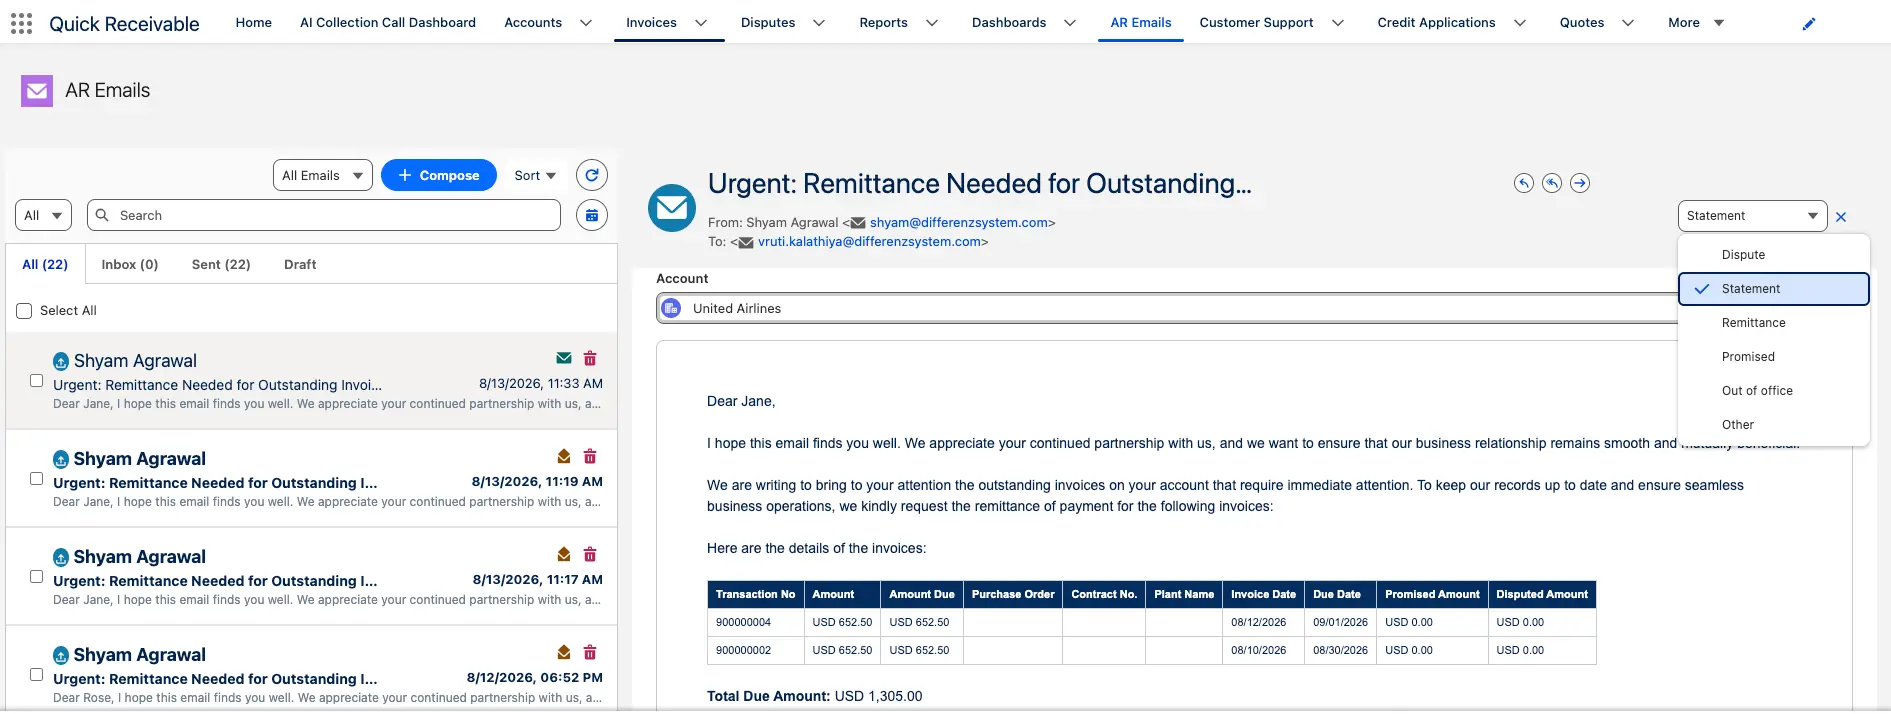
Task: Choose Out of office option
Action: [1774, 391]
